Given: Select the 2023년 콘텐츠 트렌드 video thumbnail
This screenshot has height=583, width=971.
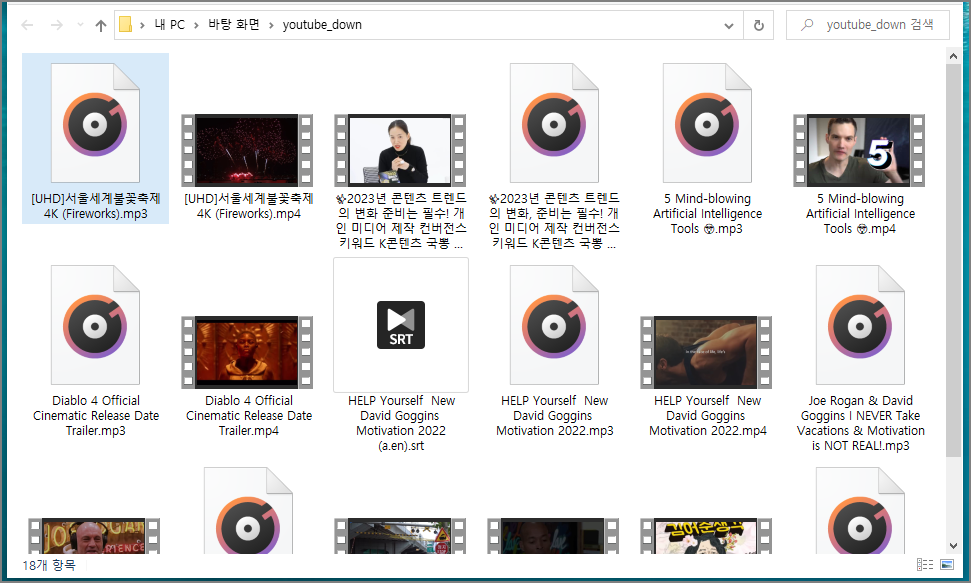Looking at the screenshot, I should 400,151.
